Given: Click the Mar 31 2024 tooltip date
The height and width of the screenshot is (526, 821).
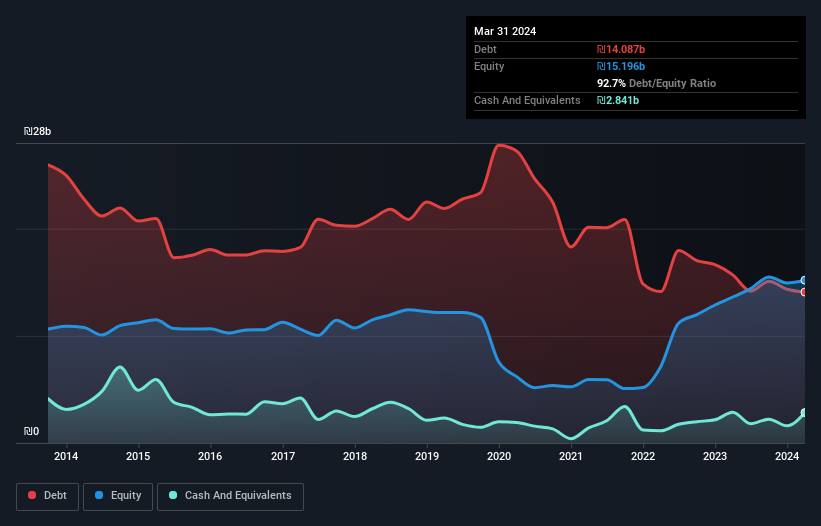Looking at the screenshot, I should point(505,31).
